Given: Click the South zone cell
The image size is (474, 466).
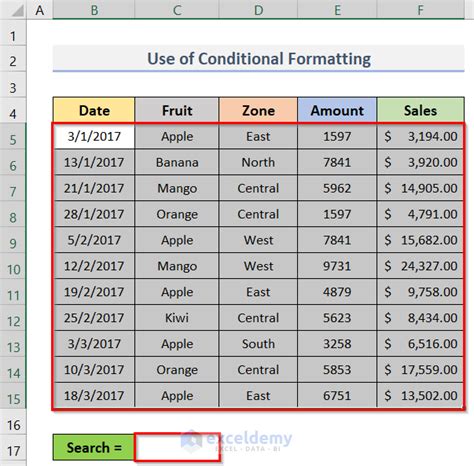Looking at the screenshot, I should click(x=258, y=344).
